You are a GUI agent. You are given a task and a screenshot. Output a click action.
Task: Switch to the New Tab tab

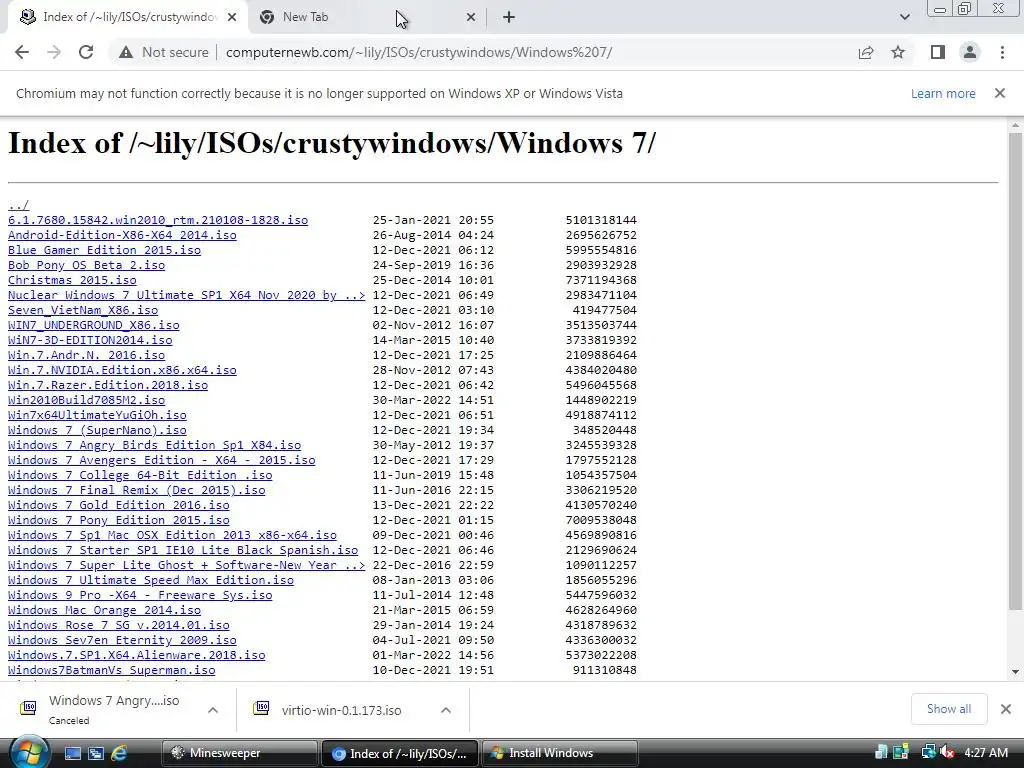(366, 18)
